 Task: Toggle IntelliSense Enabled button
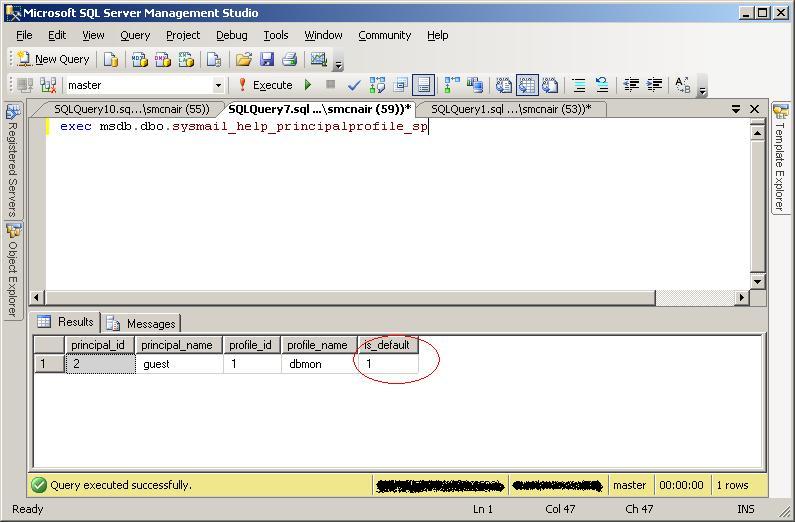tap(424, 85)
